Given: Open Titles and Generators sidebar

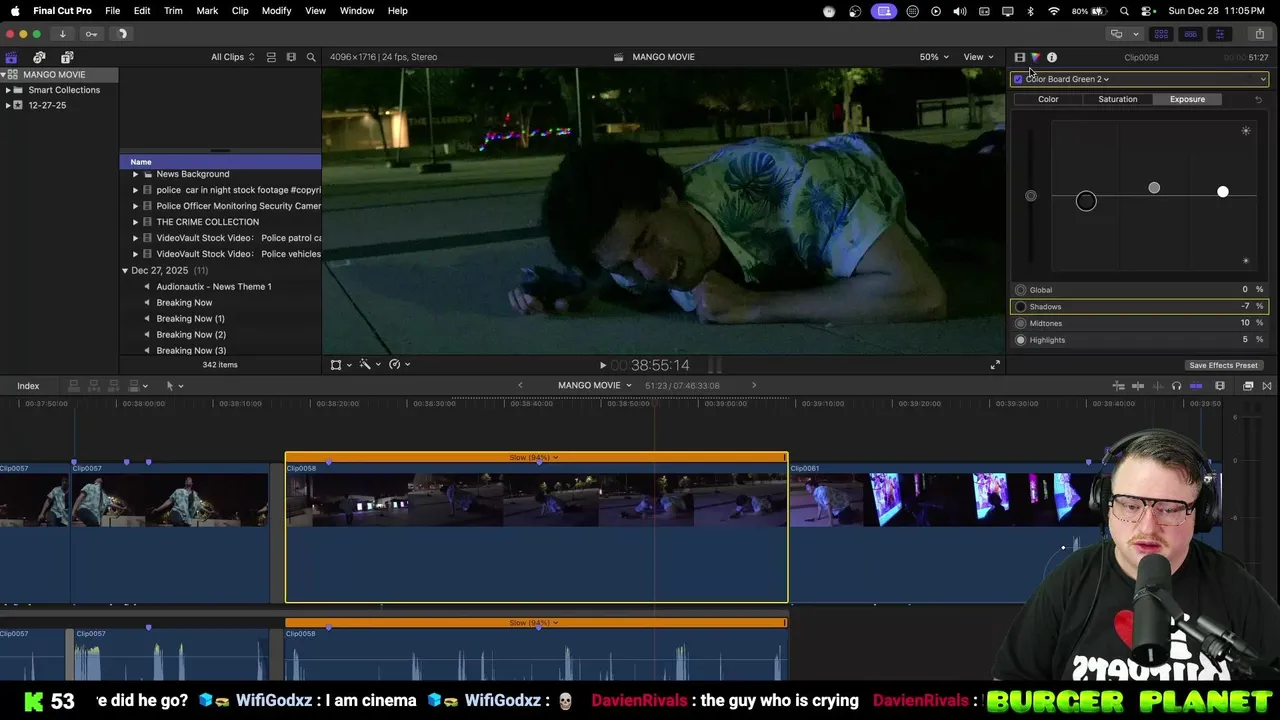Looking at the screenshot, I should pyautogui.click(x=67, y=57).
